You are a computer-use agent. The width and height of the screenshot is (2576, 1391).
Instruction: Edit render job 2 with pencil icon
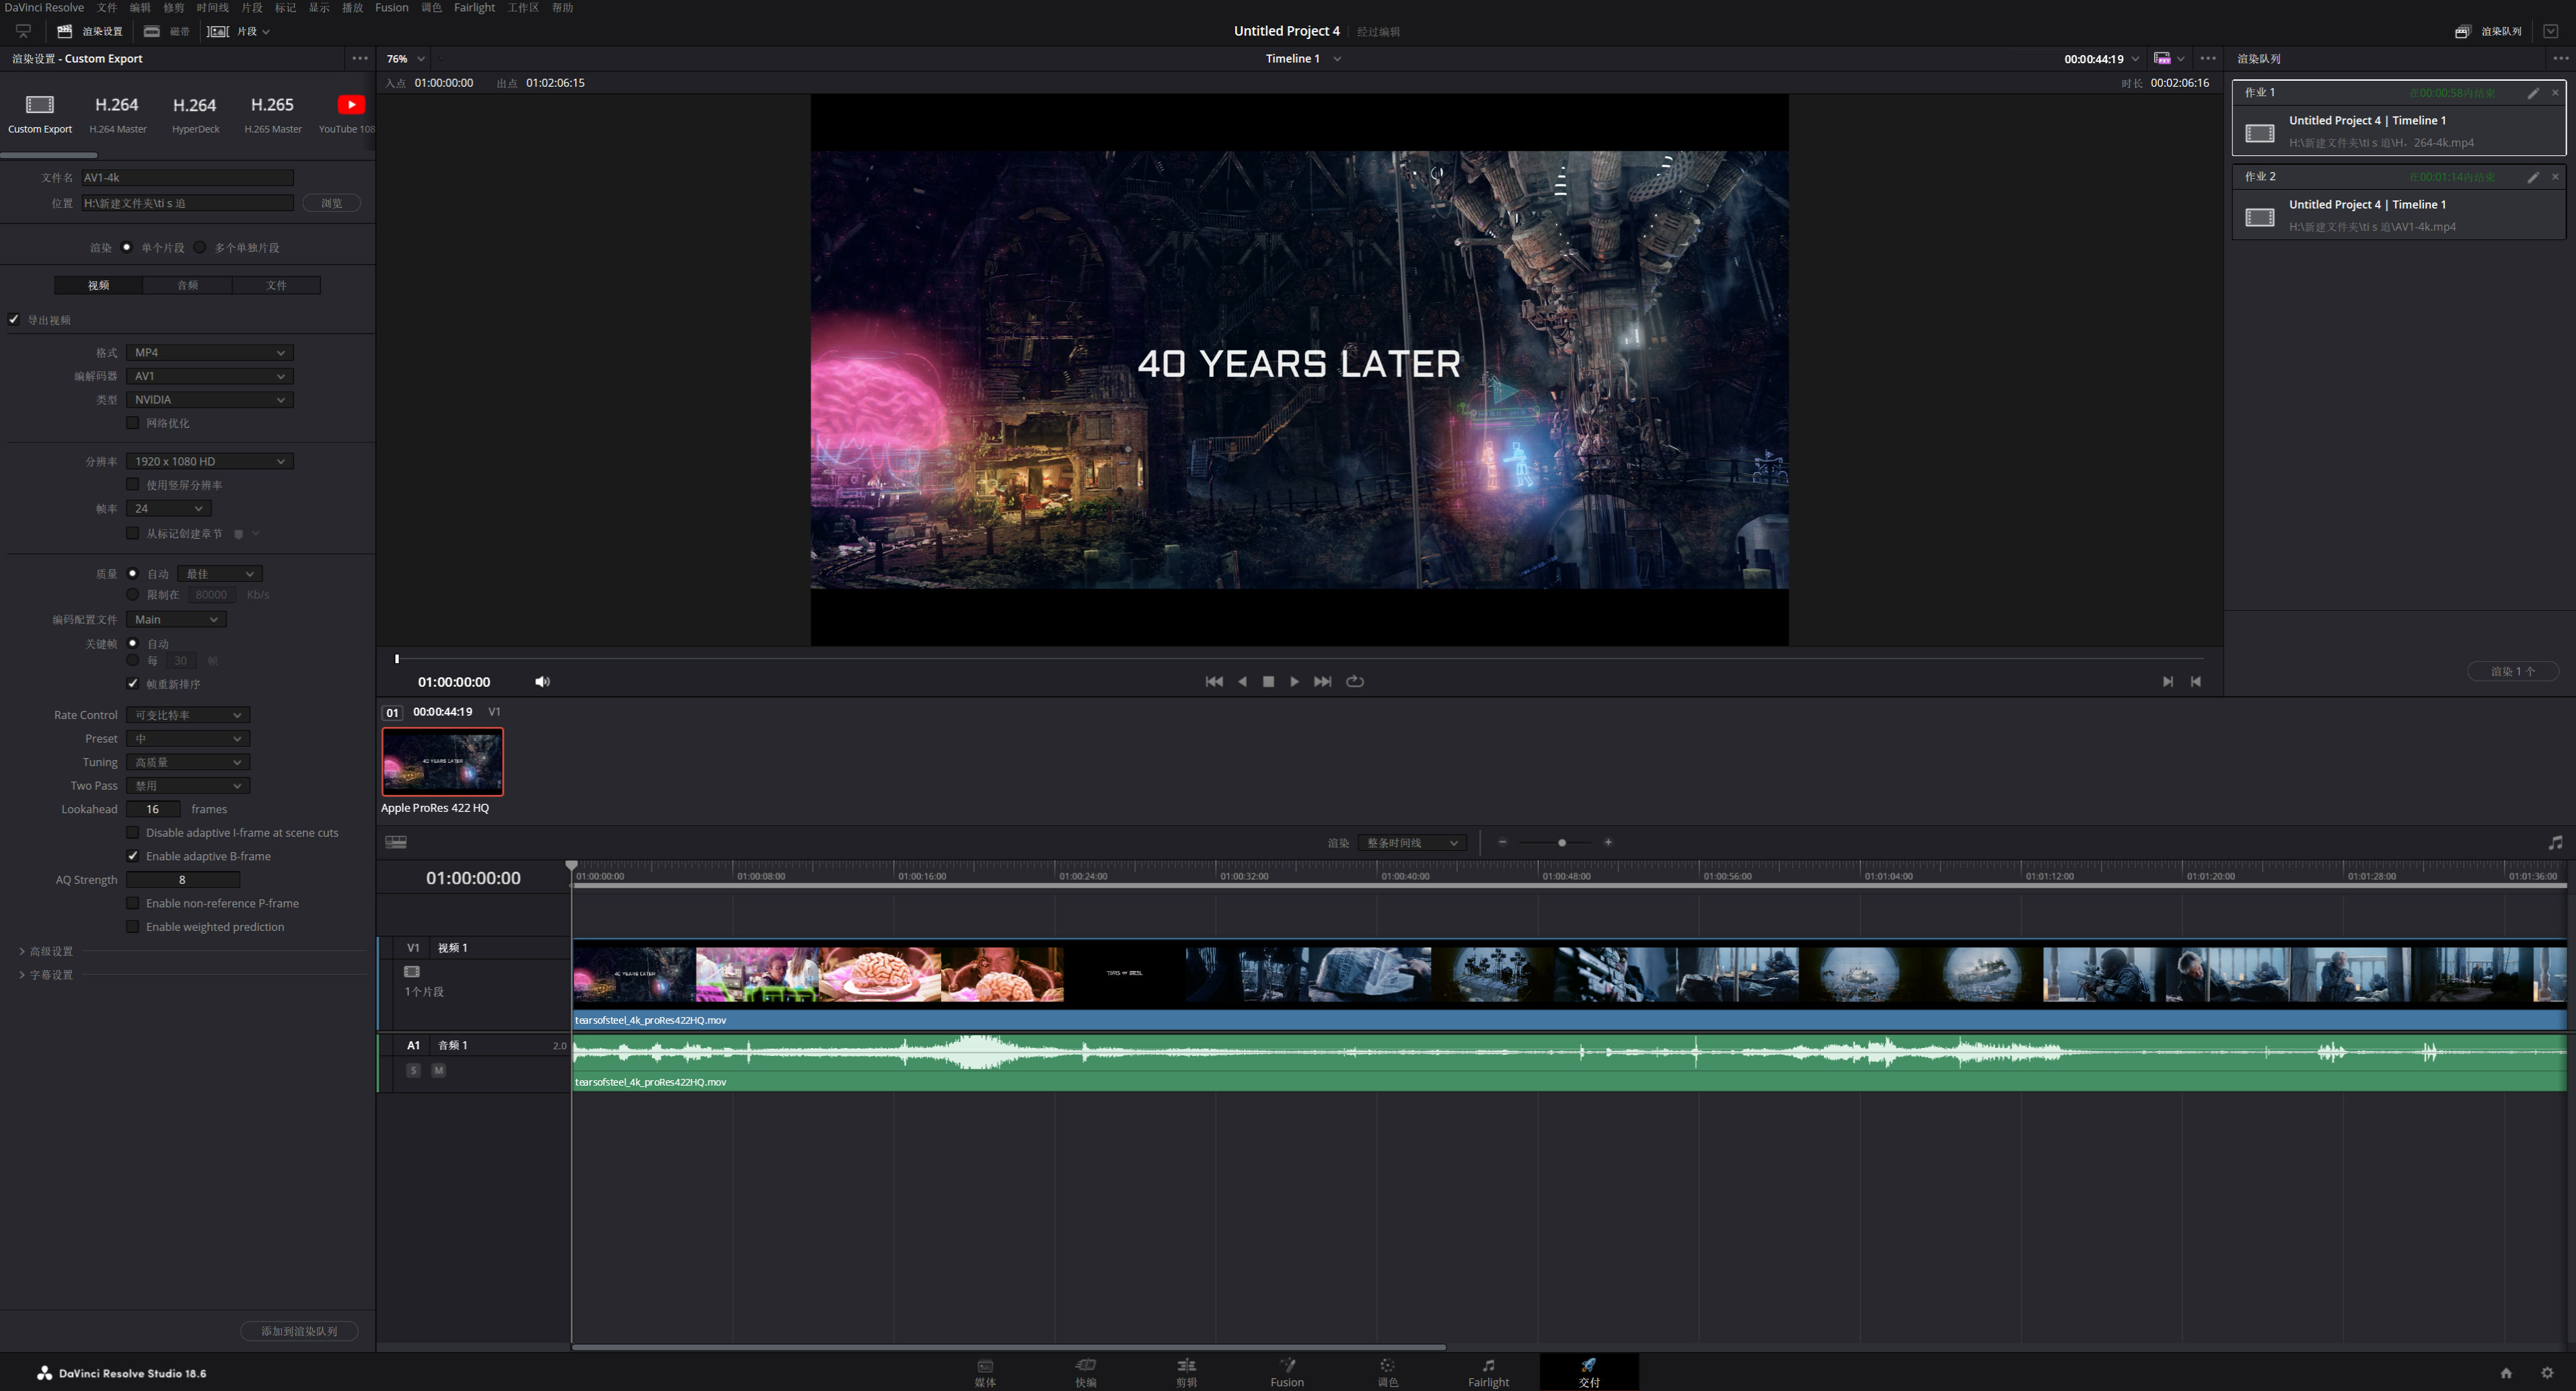tap(2533, 177)
